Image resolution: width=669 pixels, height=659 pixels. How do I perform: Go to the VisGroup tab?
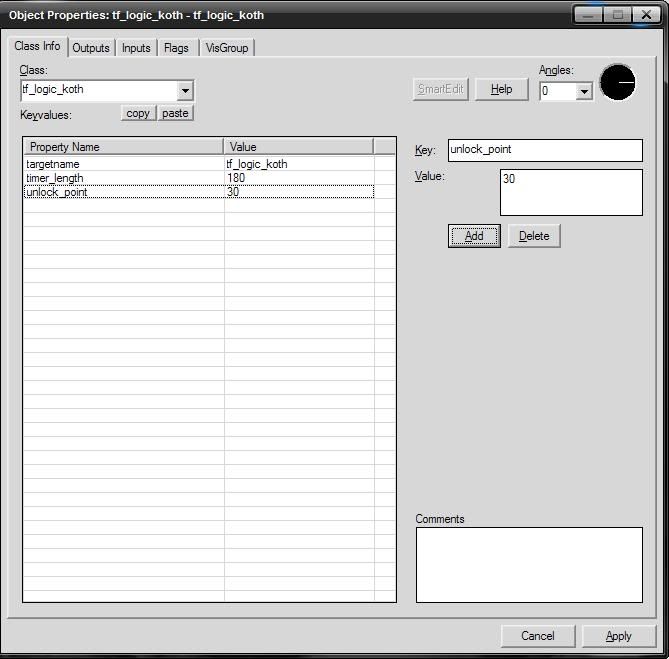click(227, 48)
